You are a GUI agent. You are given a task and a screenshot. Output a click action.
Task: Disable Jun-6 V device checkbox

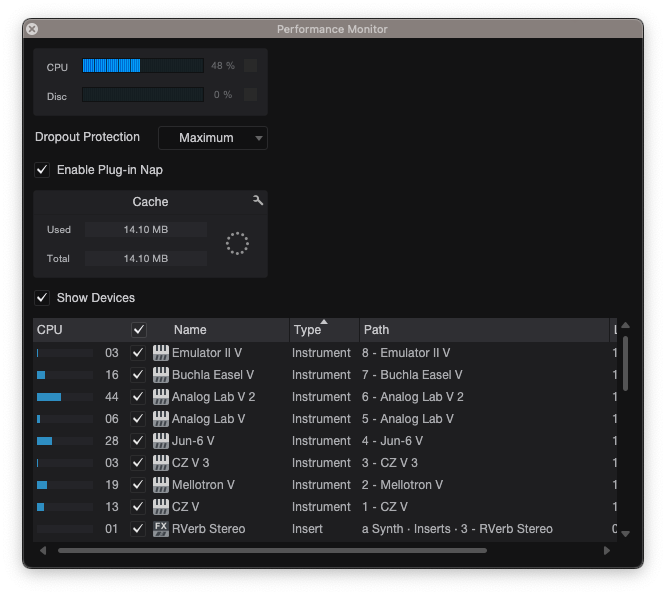[138, 441]
